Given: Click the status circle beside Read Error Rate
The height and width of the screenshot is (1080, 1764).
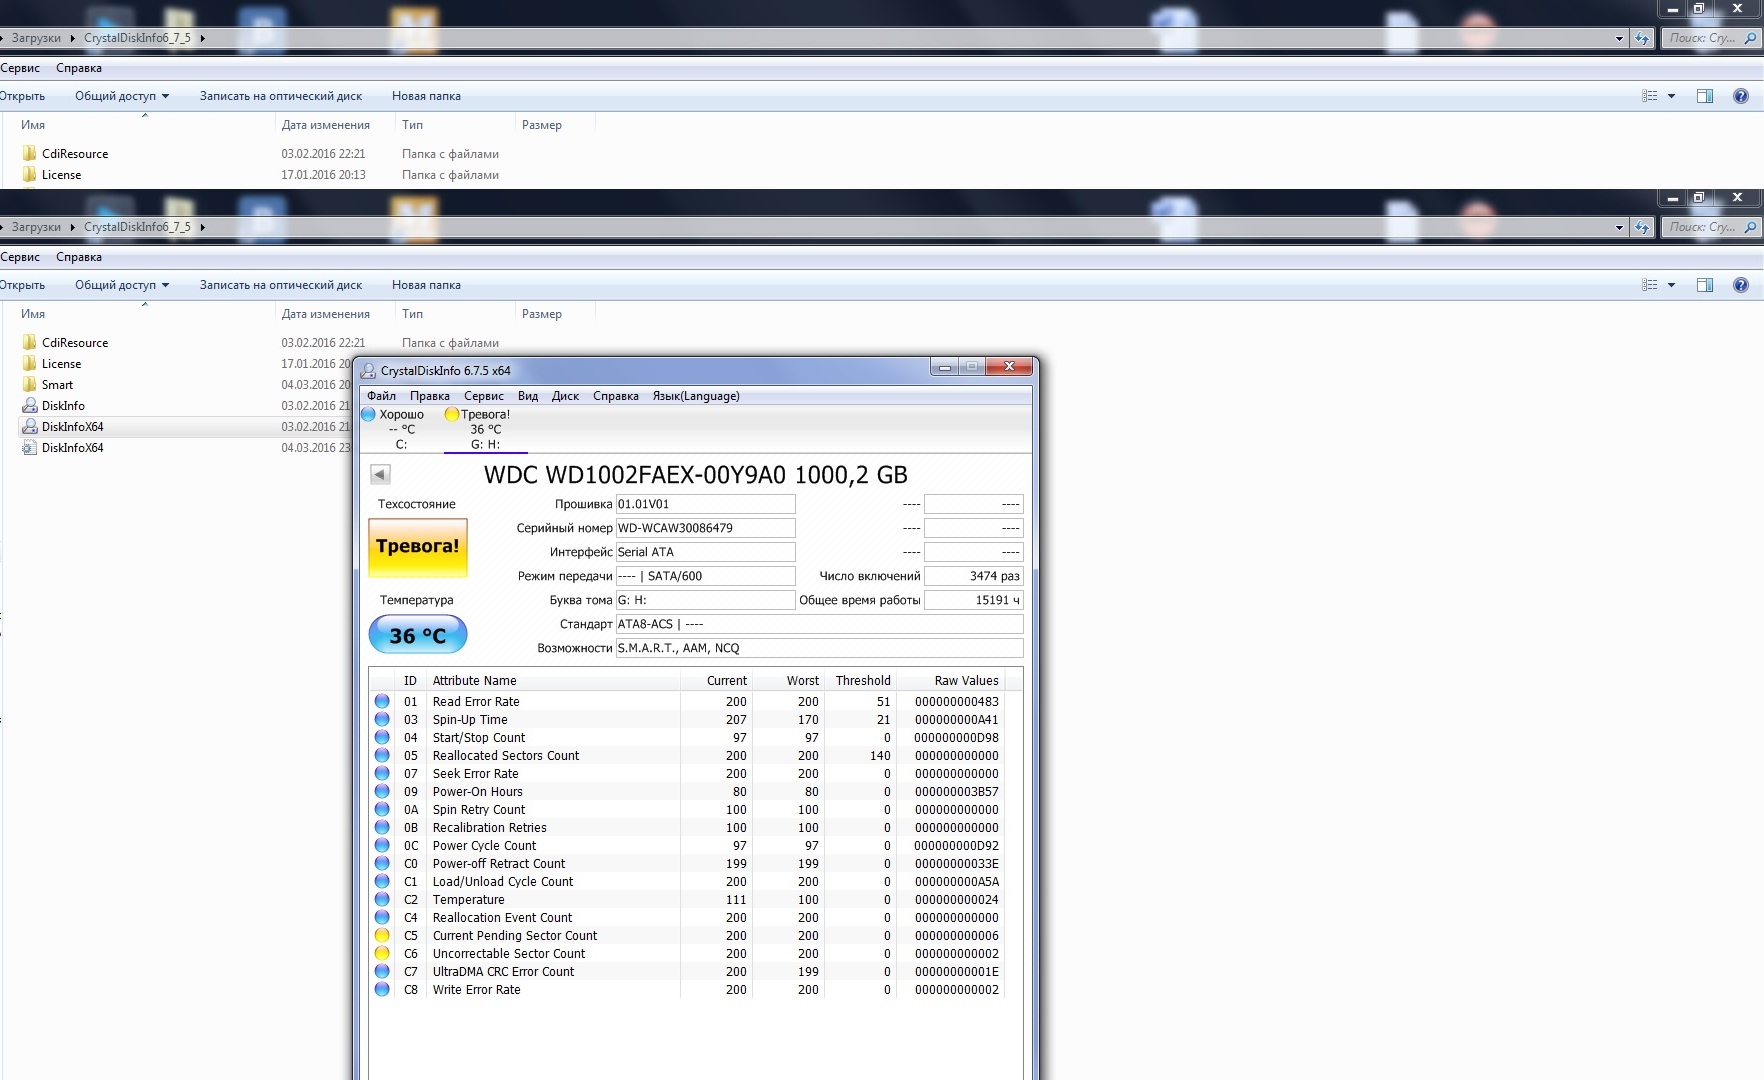Looking at the screenshot, I should tap(382, 701).
